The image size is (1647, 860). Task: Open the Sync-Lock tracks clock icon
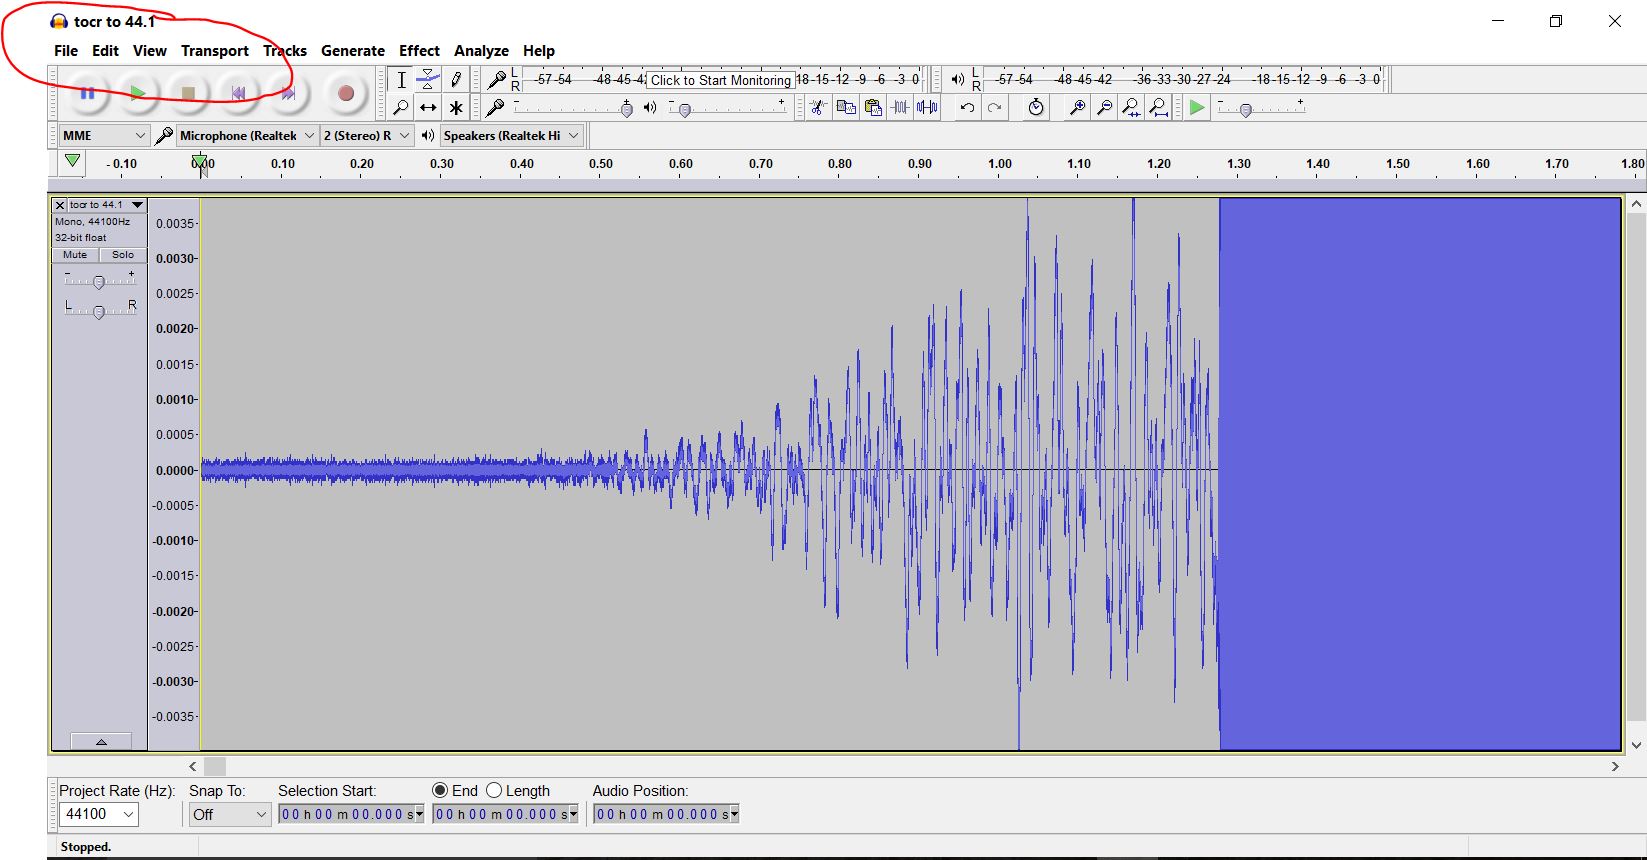click(1036, 107)
